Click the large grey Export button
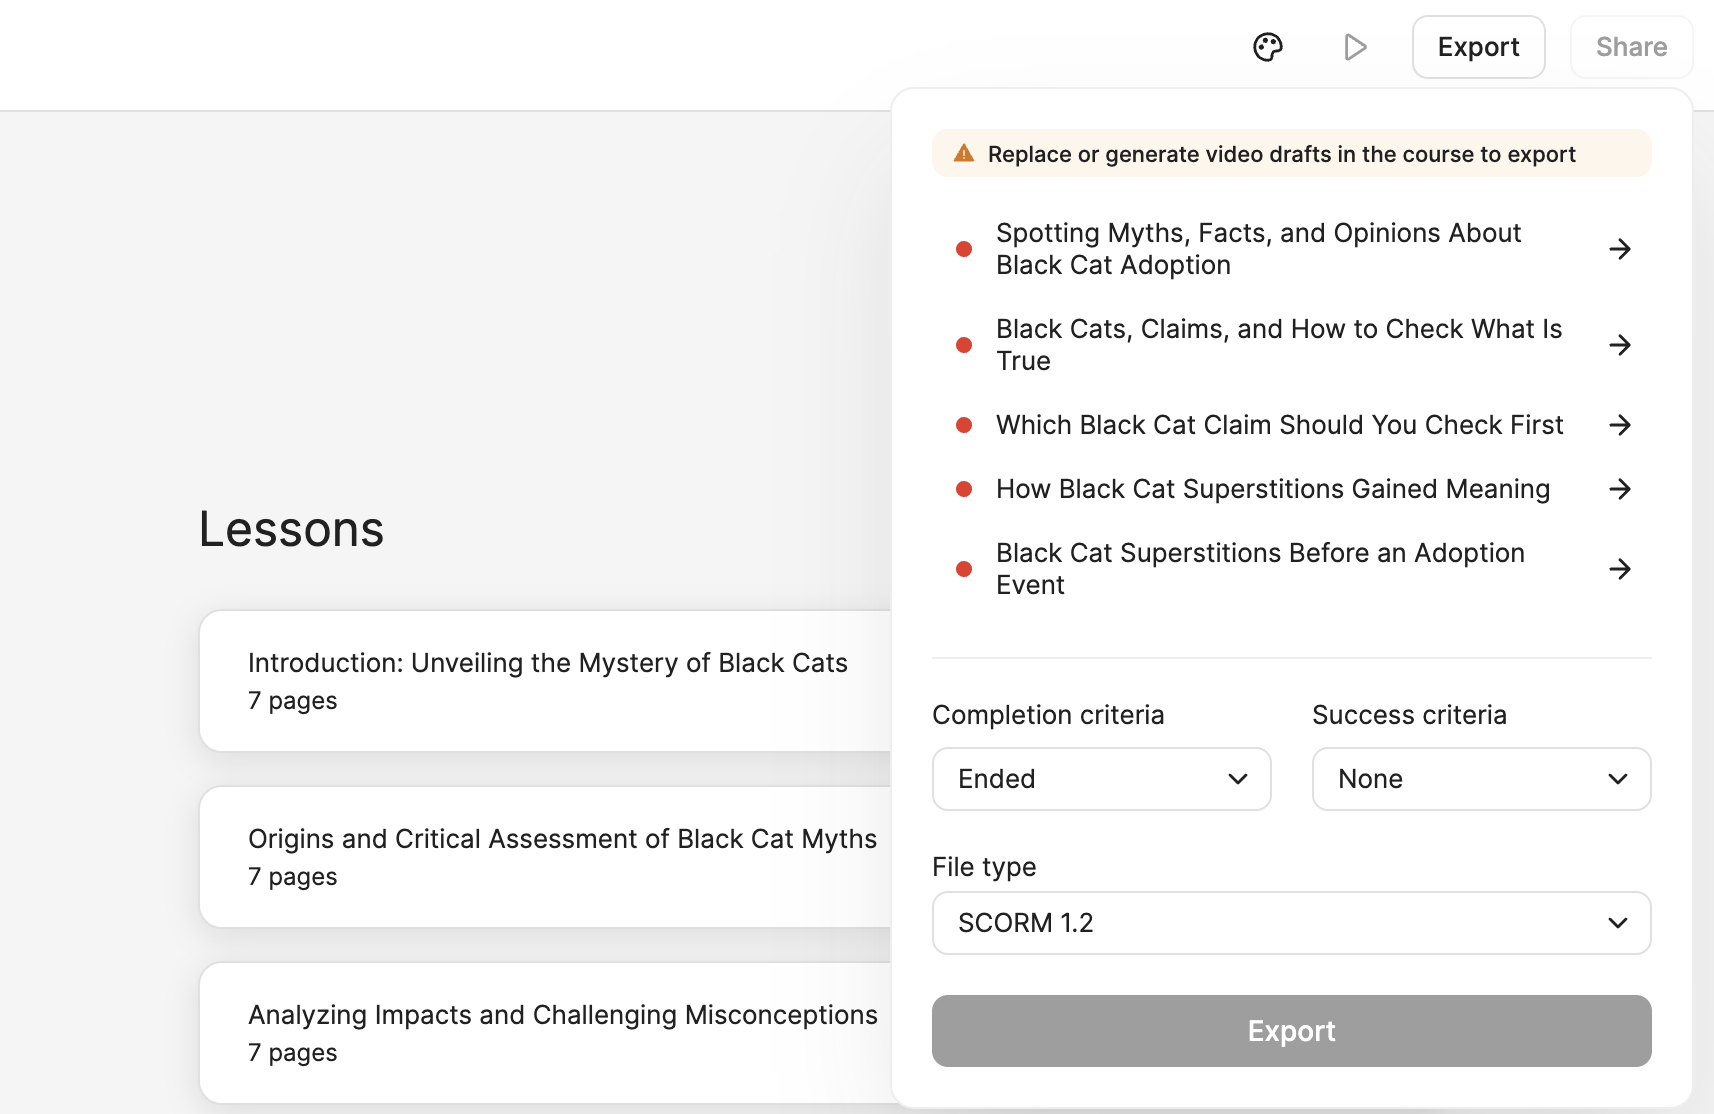1714x1114 pixels. pyautogui.click(x=1291, y=1031)
